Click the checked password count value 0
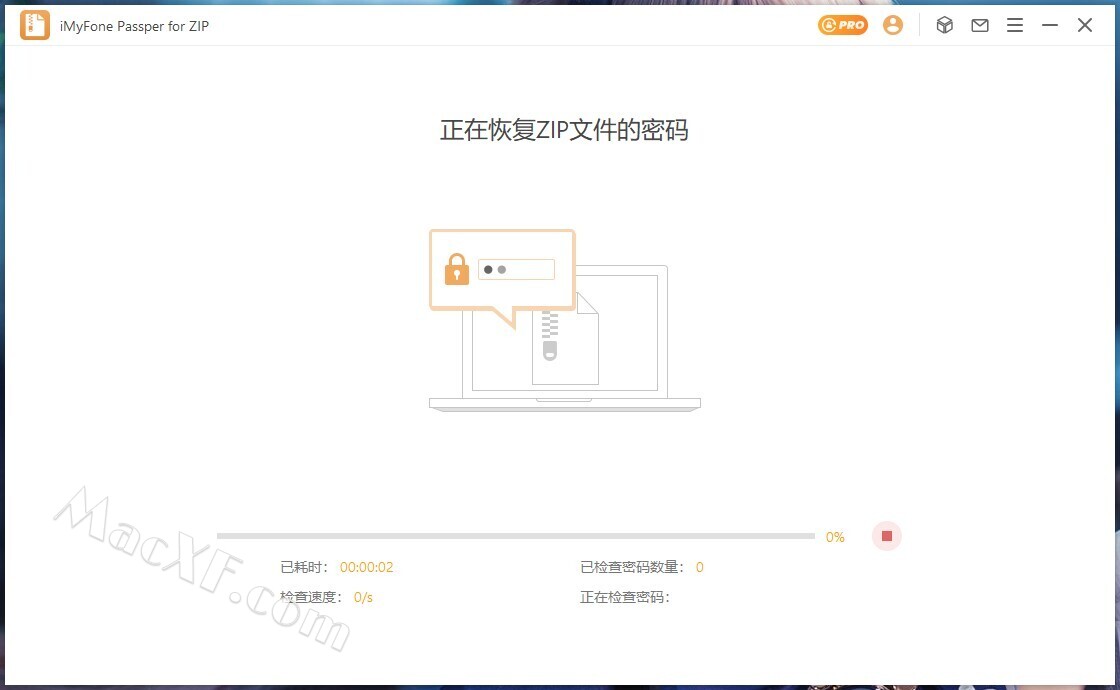Viewport: 1120px width, 690px height. (699, 567)
